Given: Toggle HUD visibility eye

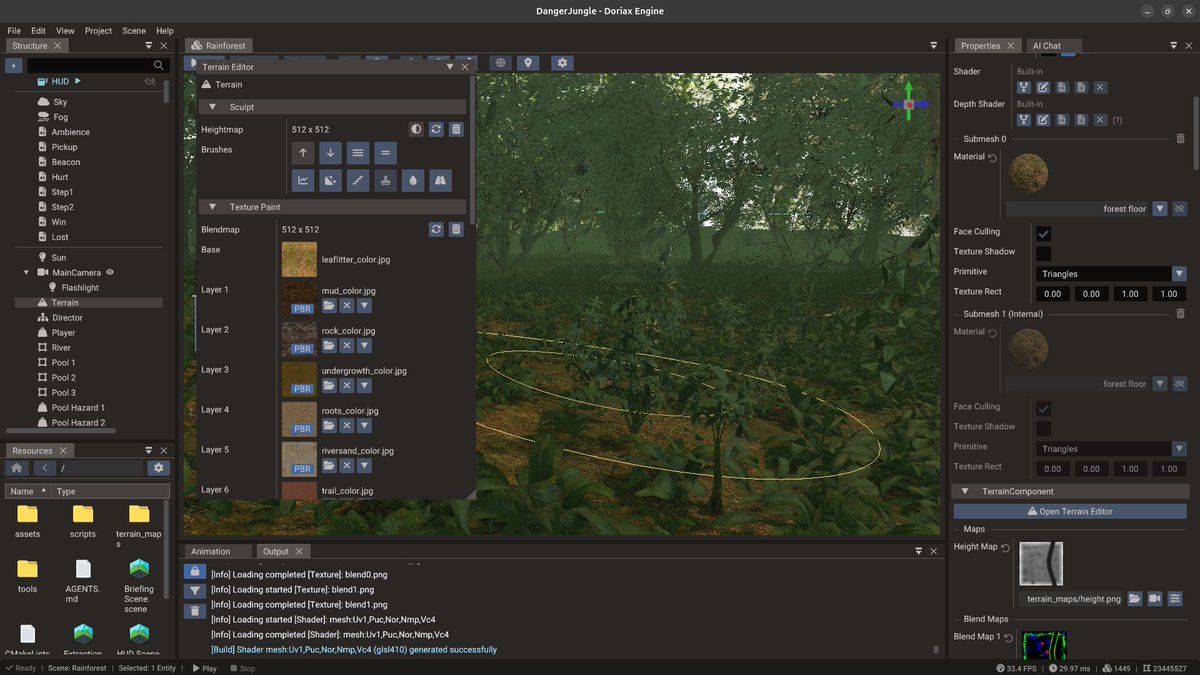Looking at the screenshot, I should pos(150,81).
